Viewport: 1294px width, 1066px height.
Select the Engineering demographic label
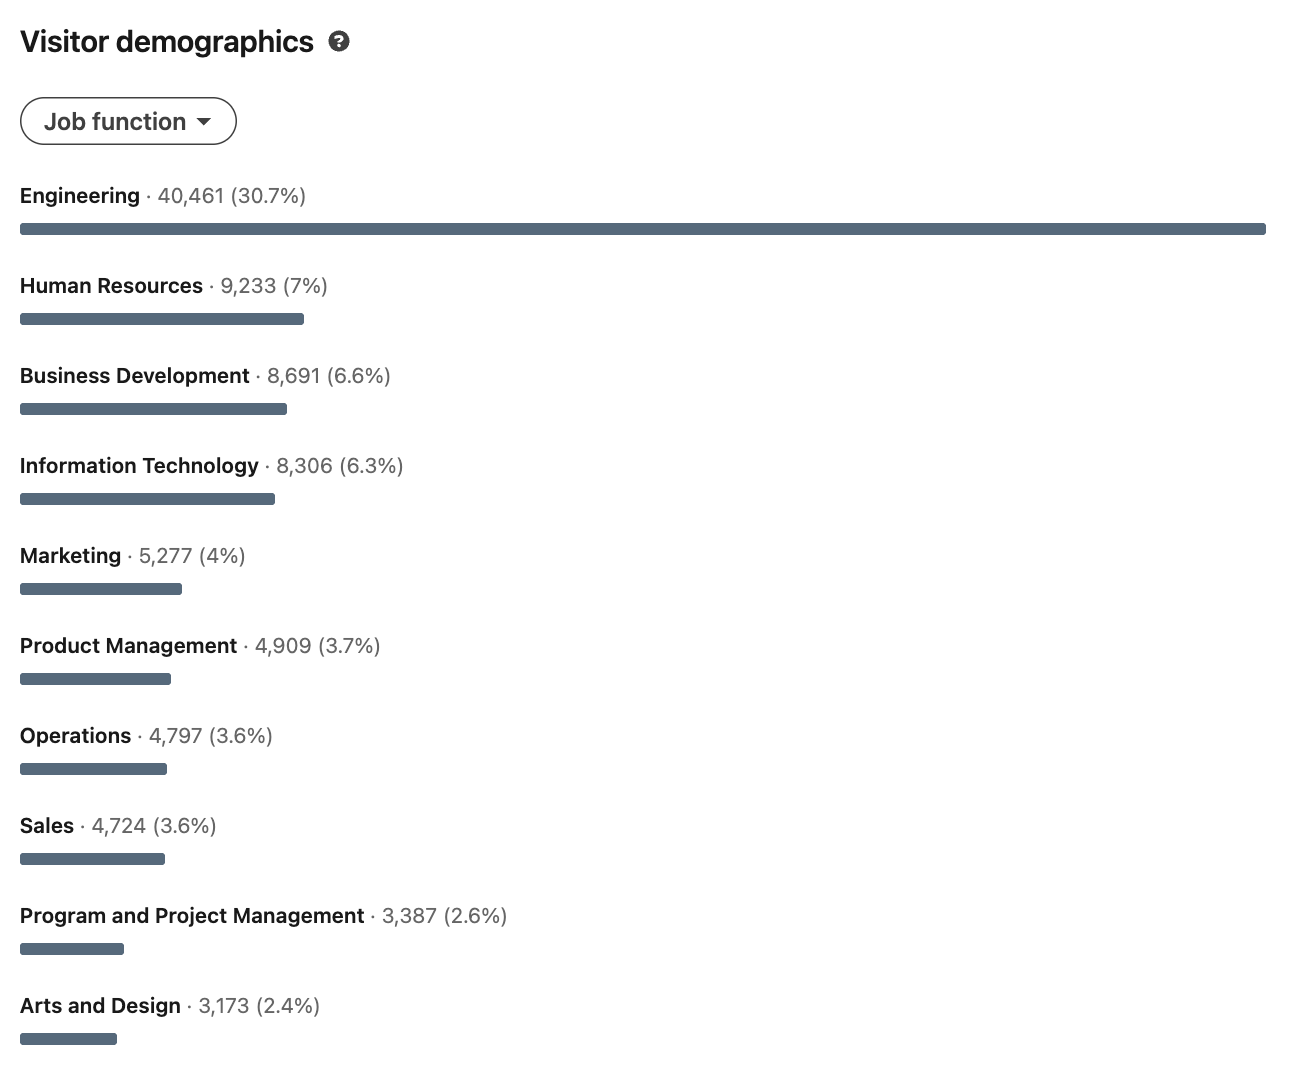tap(79, 195)
